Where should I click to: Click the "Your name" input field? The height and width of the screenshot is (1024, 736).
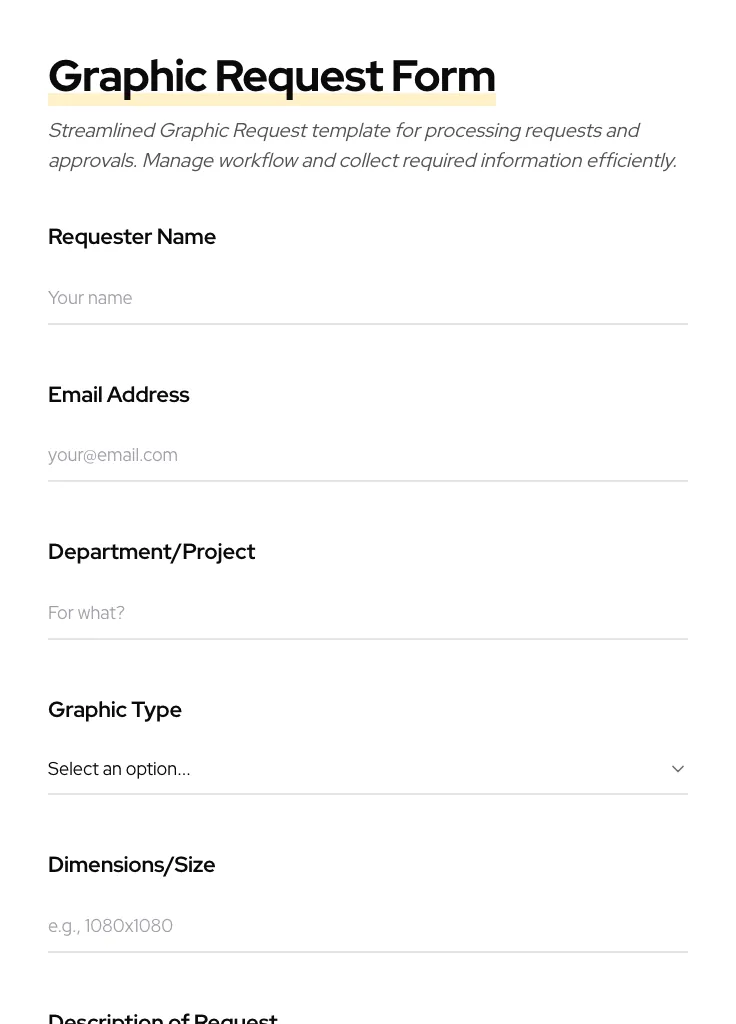[x=367, y=298]
